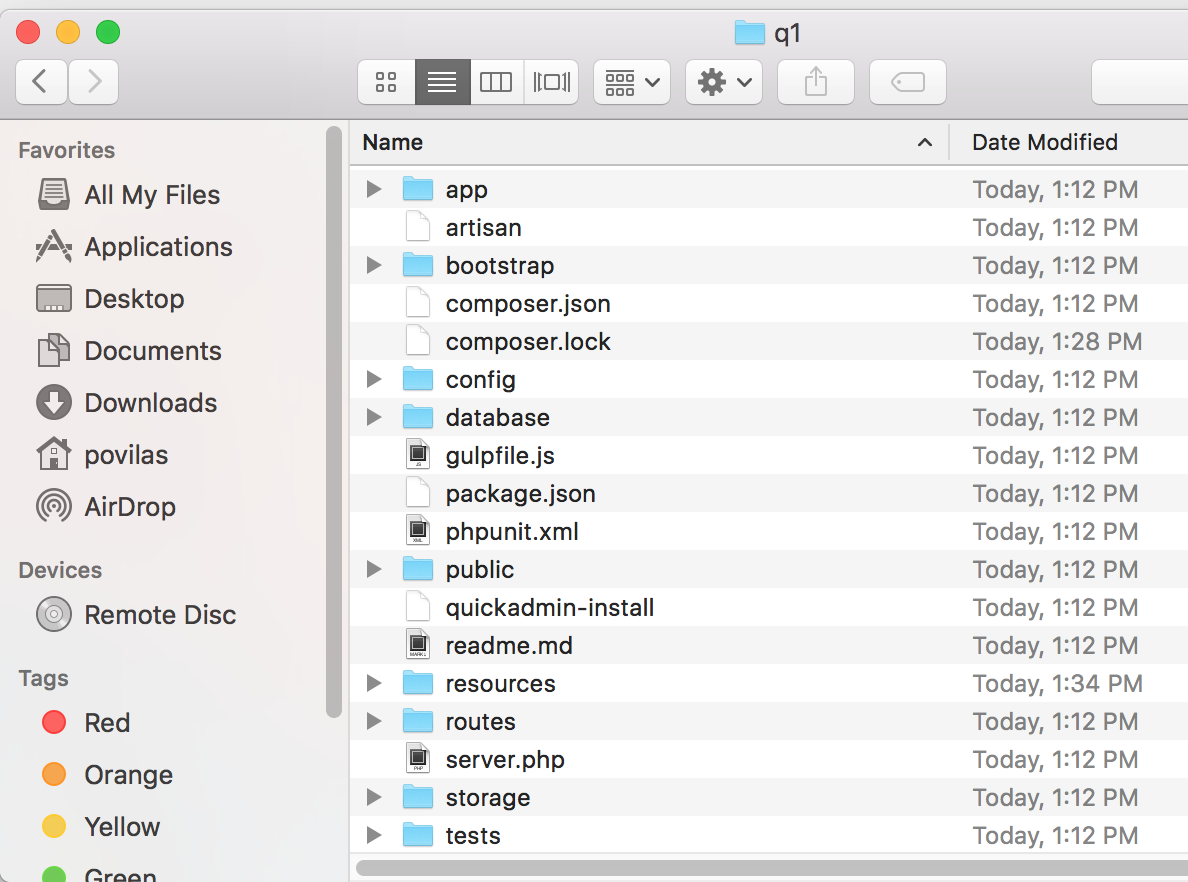Switch to Cover Flow view
The height and width of the screenshot is (882, 1188).
[x=551, y=82]
